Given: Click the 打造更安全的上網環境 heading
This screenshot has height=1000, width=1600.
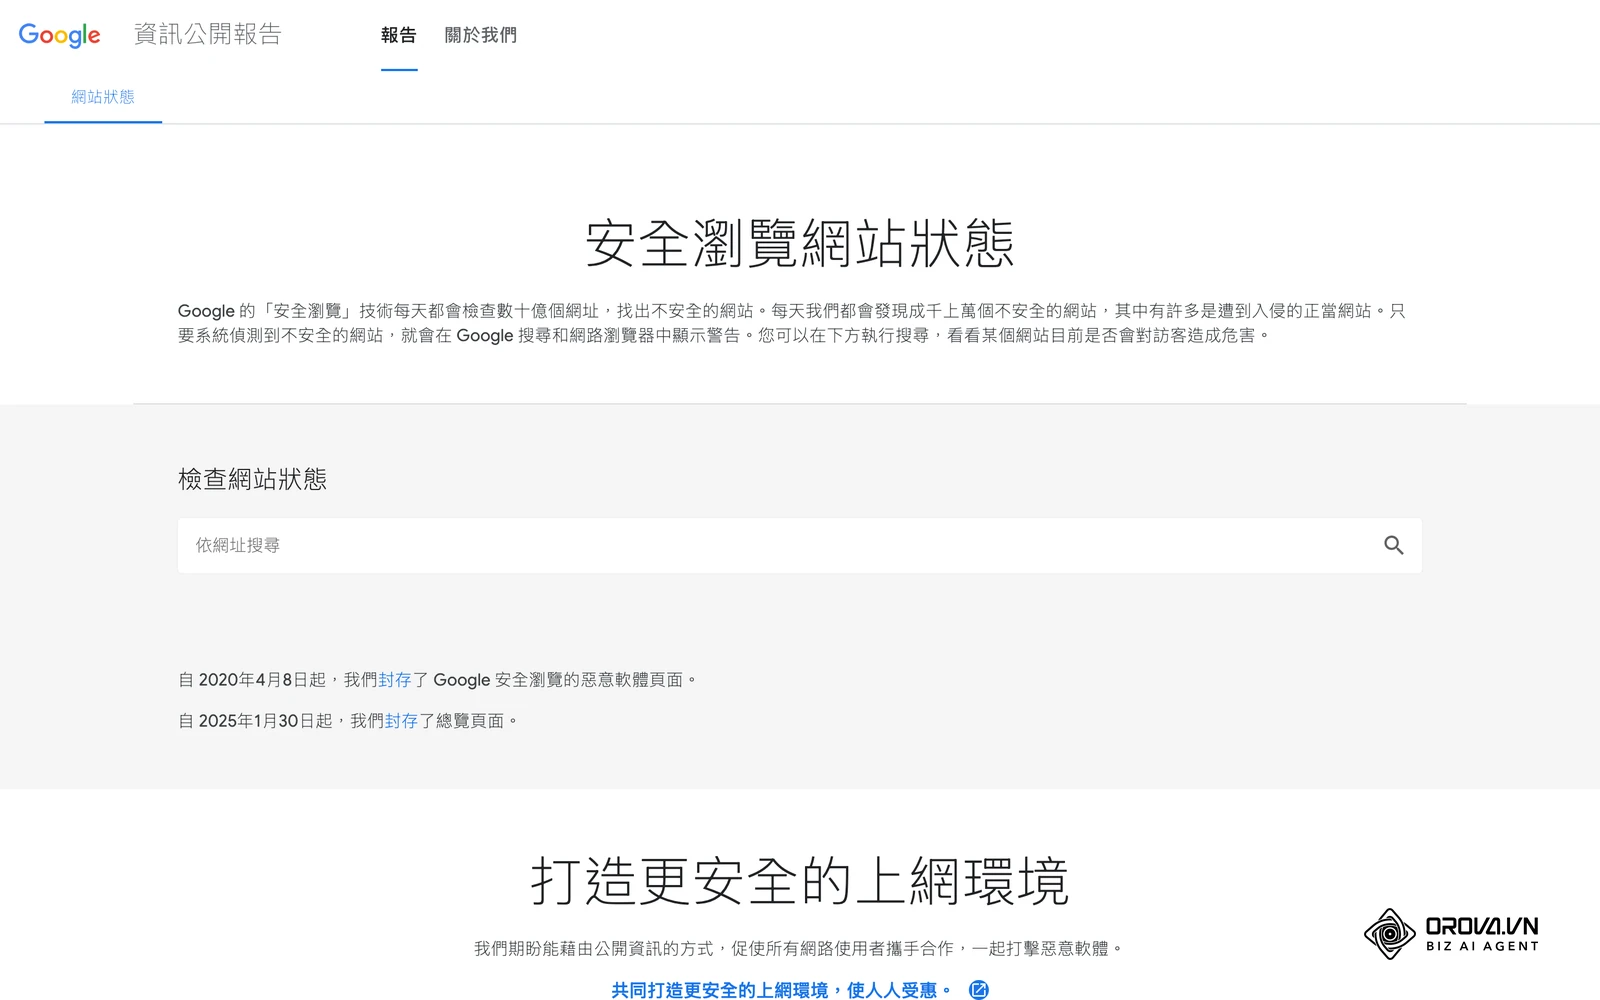Looking at the screenshot, I should click(800, 881).
